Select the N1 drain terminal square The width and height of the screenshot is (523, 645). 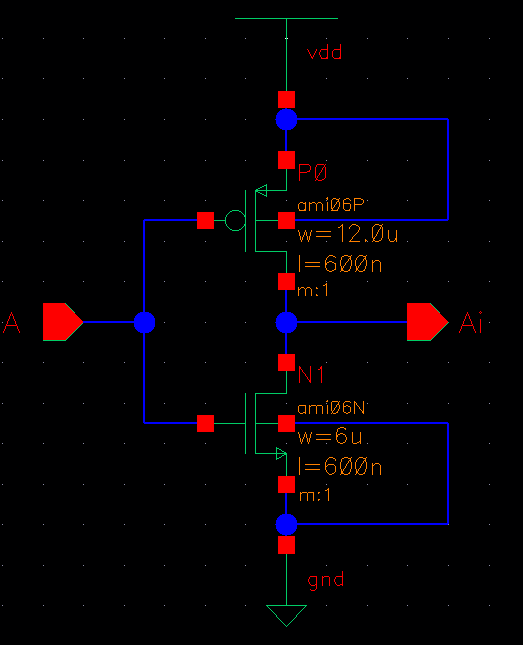(x=286, y=362)
